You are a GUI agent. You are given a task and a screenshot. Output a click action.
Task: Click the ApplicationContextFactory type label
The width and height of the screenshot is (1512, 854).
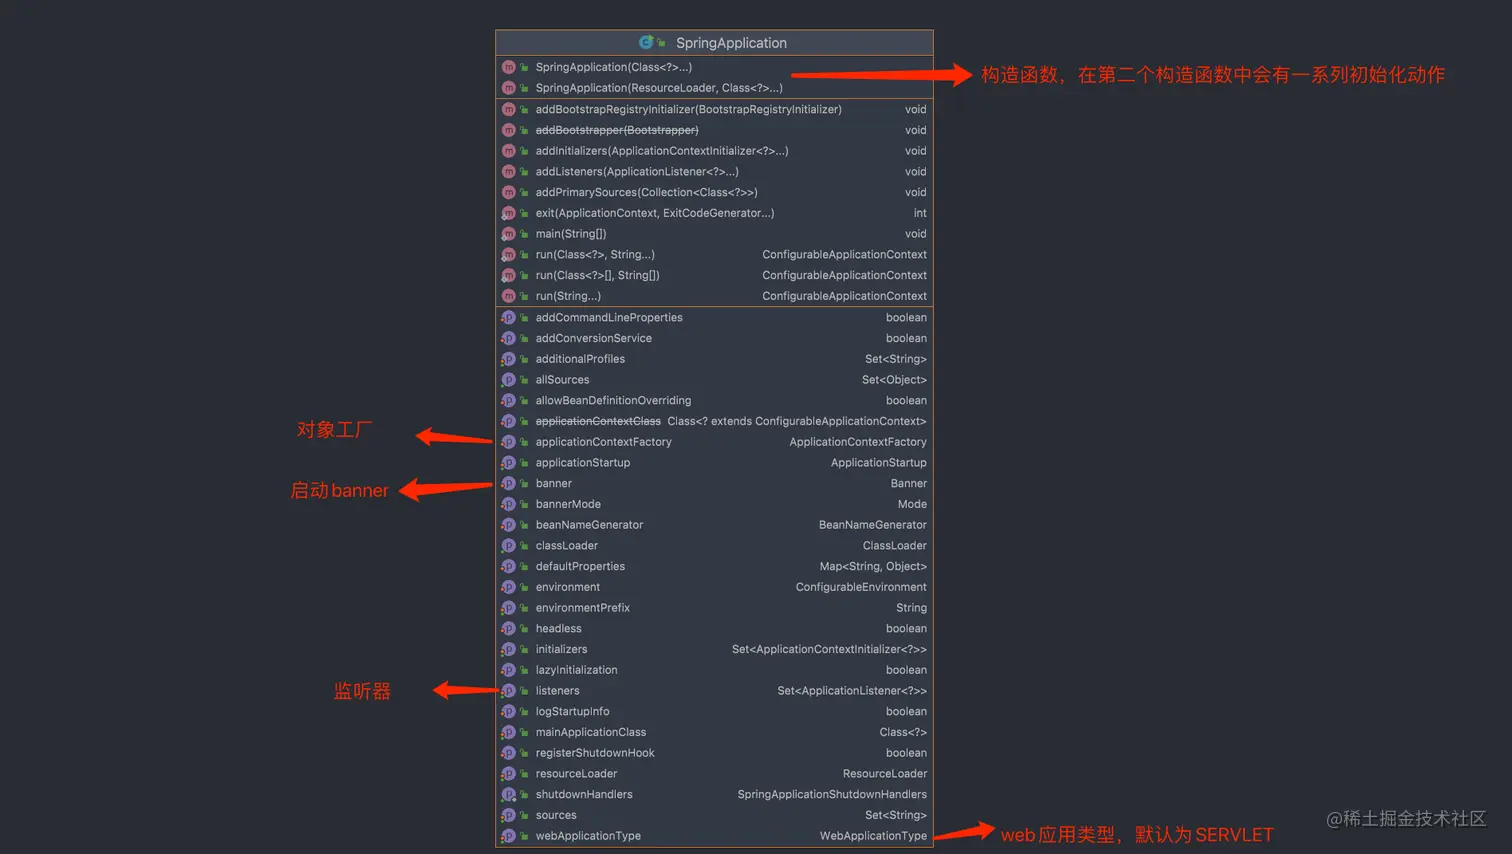(858, 442)
